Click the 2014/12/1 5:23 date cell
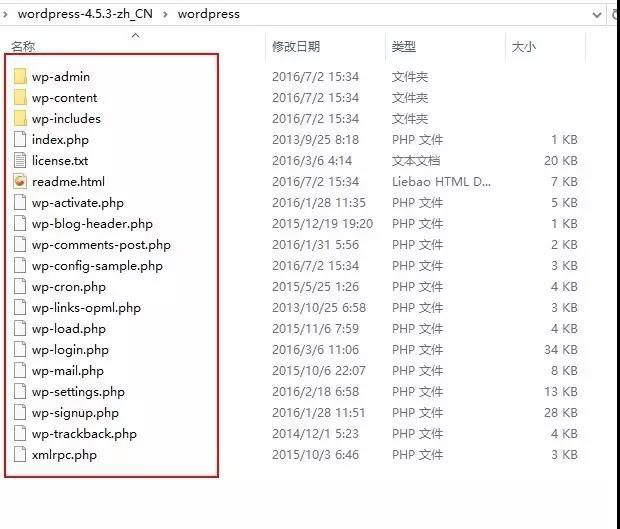 pyautogui.click(x=315, y=433)
